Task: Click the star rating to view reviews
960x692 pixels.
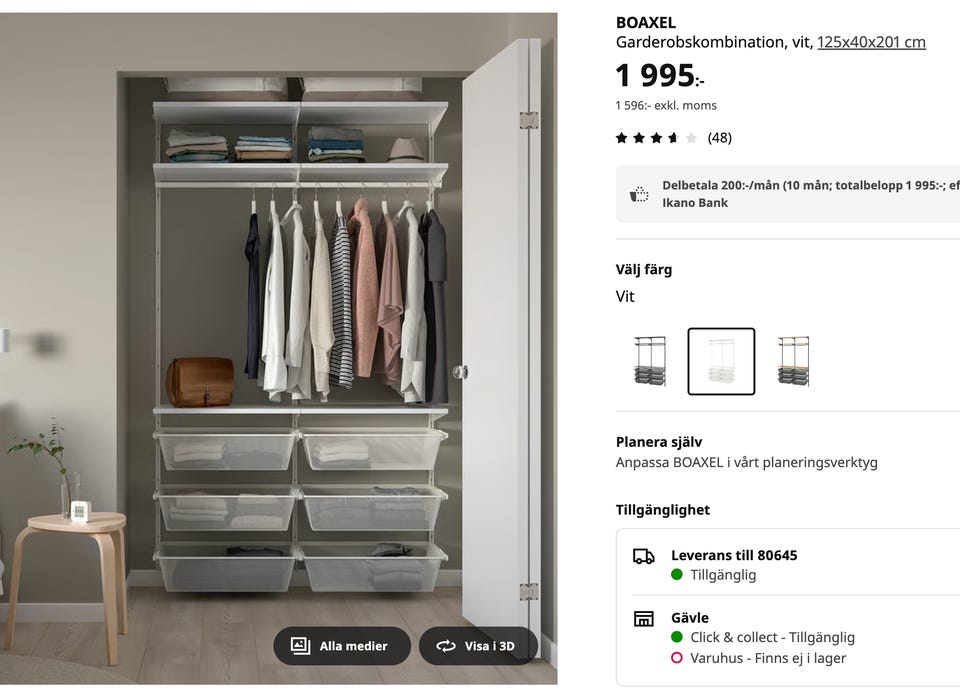Action: click(x=656, y=138)
